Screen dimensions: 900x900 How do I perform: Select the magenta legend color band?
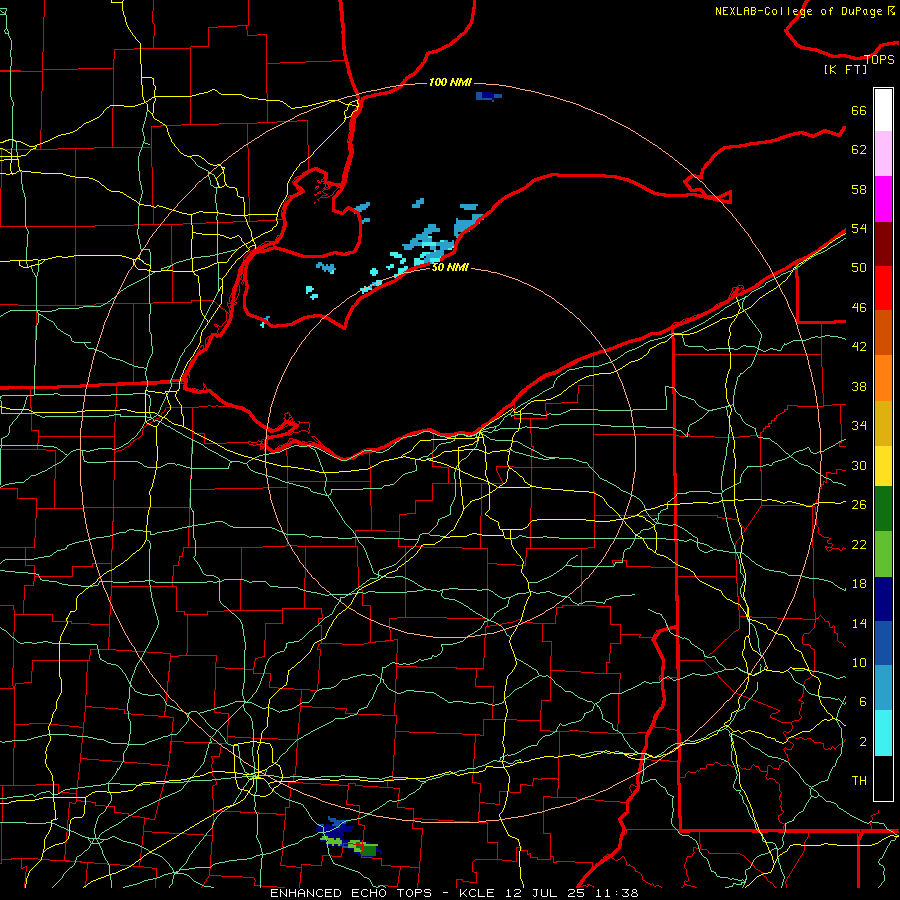point(883,199)
